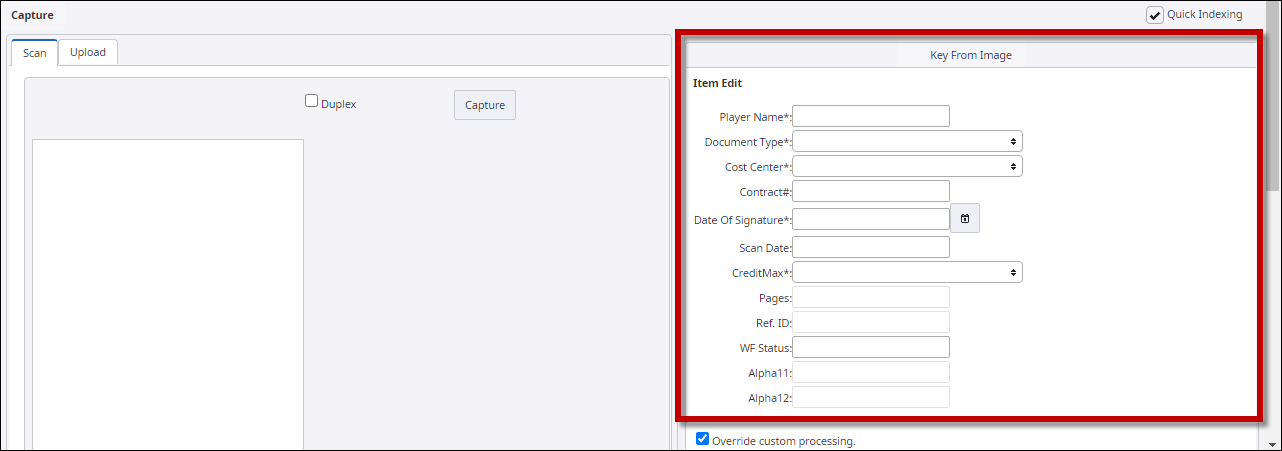
Task: Open the Cost Center dropdown
Action: tap(908, 166)
